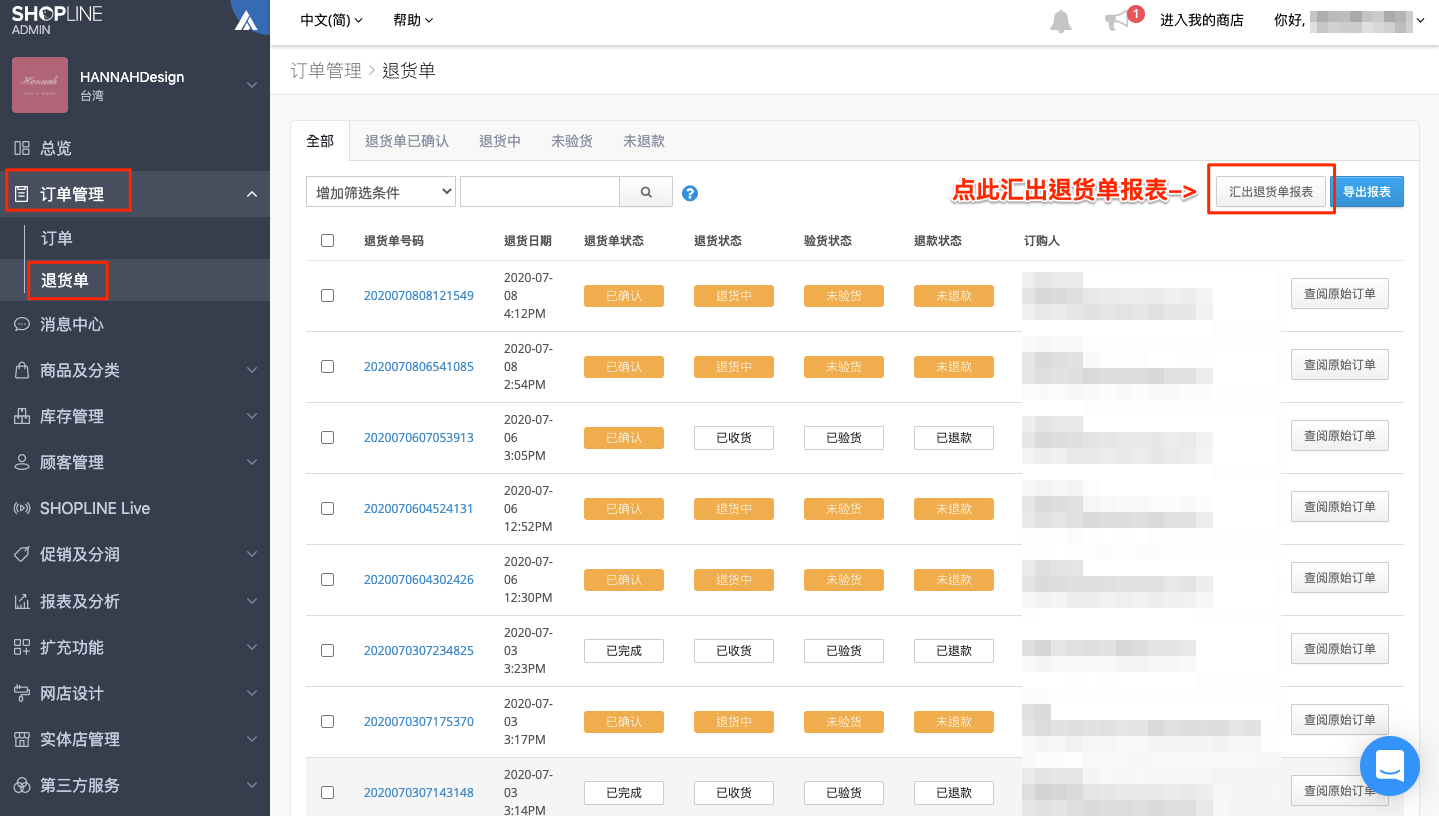Switch to the 退货中 tab
This screenshot has width=1439, height=816.
pos(500,141)
